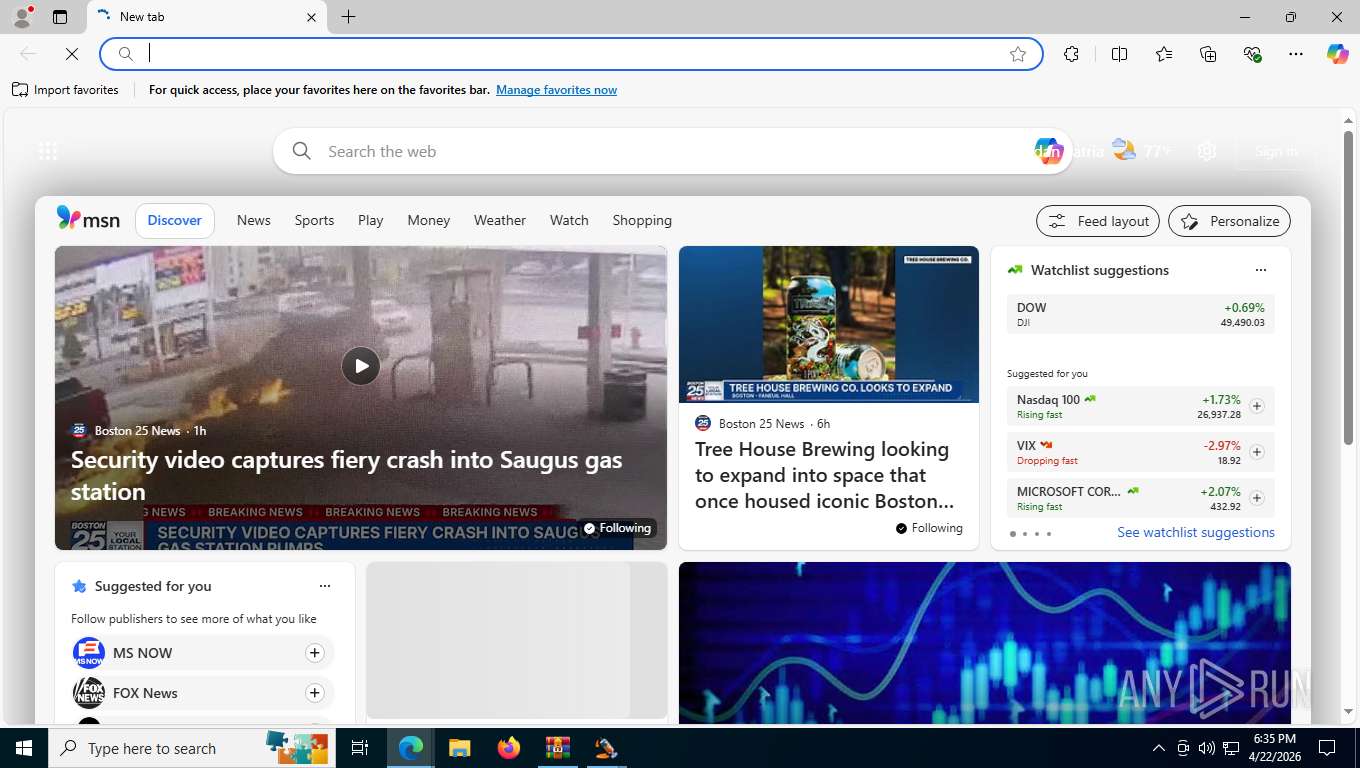This screenshot has height=768, width=1360.
Task: Toggle Following on Tree House card
Action: [929, 528]
